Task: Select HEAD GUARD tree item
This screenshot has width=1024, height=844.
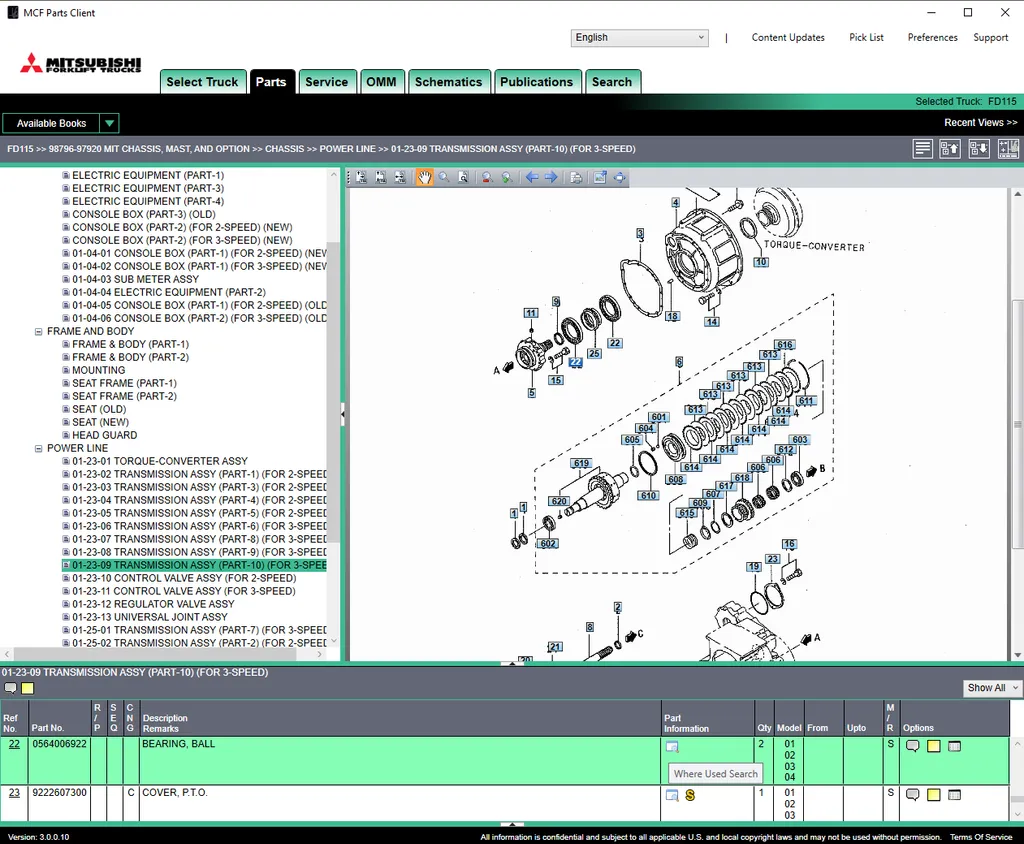Action: pos(104,435)
